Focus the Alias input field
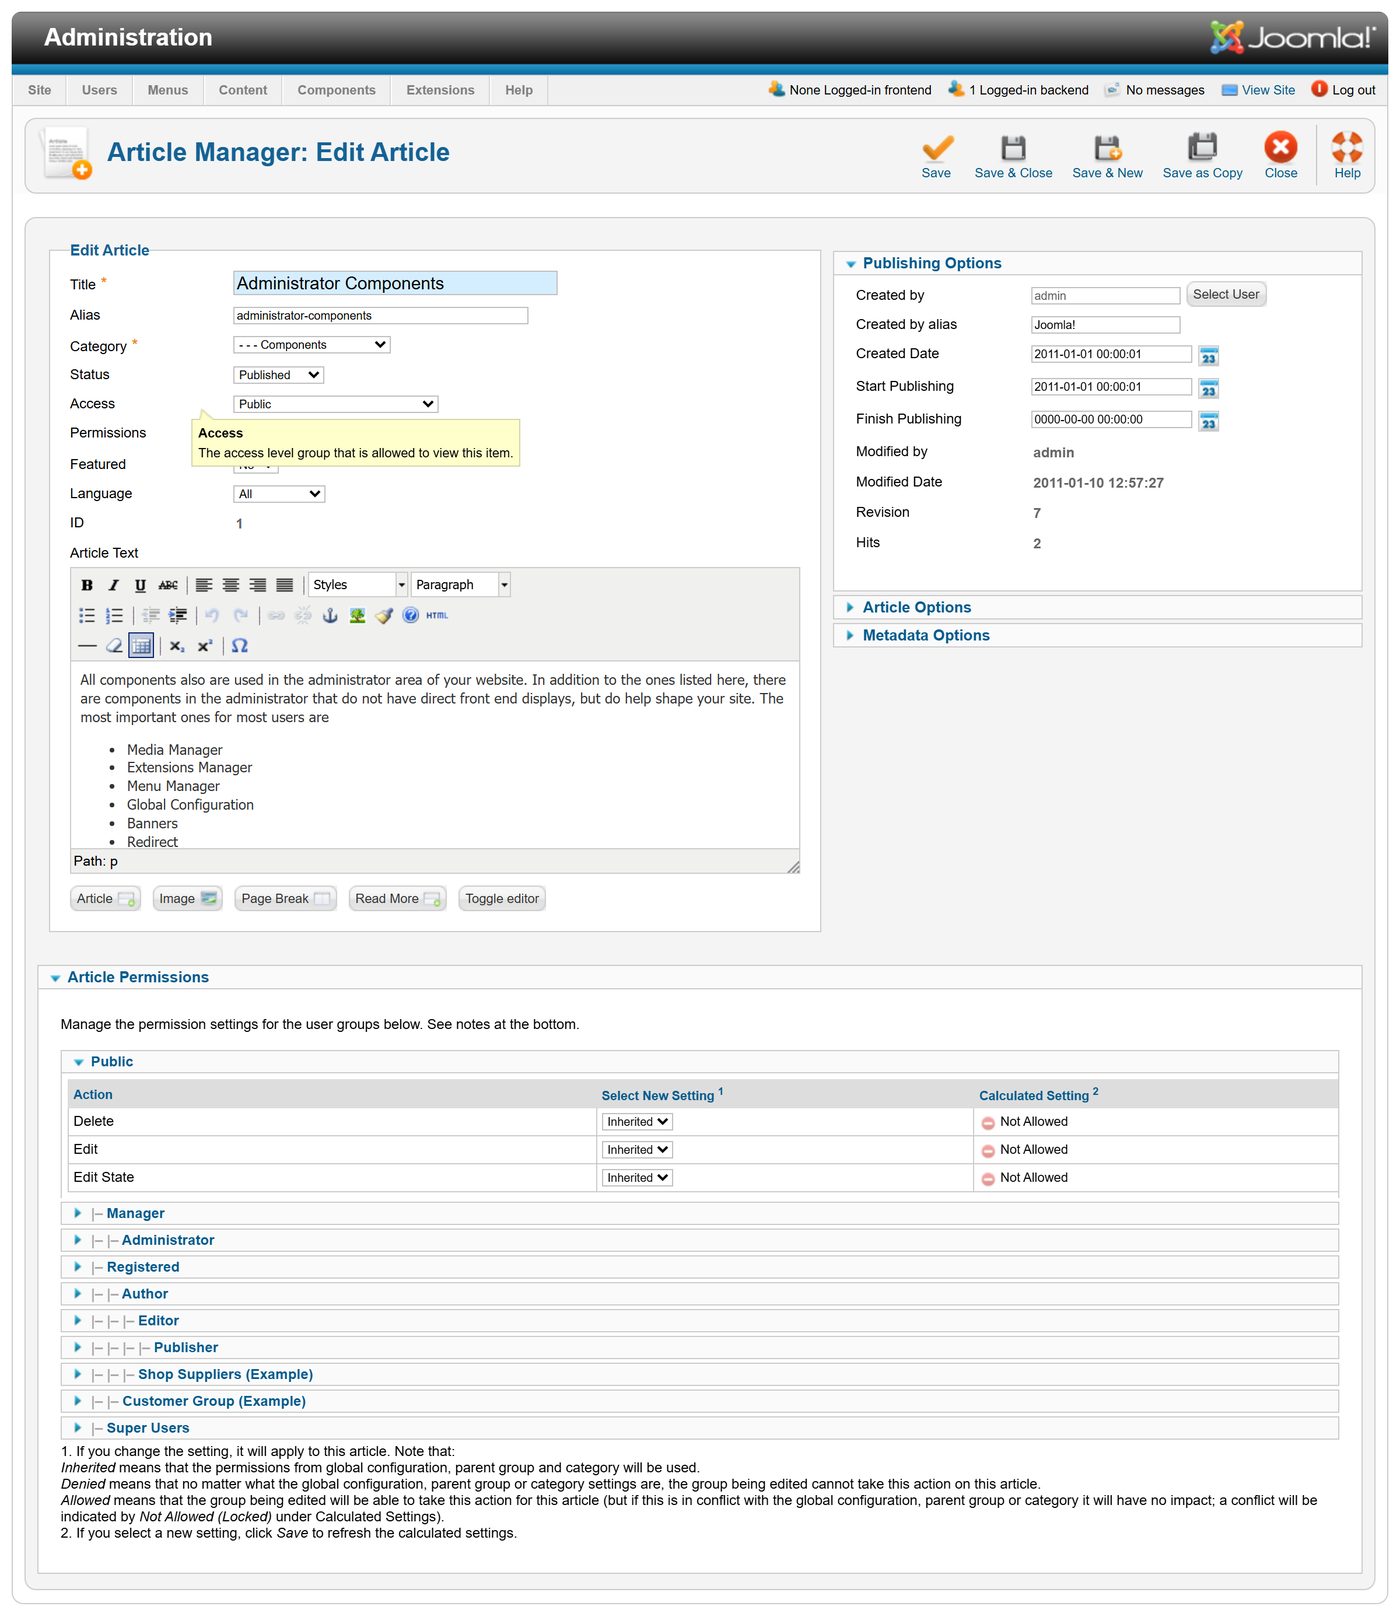Viewport: 1400px width, 1610px height. pos(380,316)
